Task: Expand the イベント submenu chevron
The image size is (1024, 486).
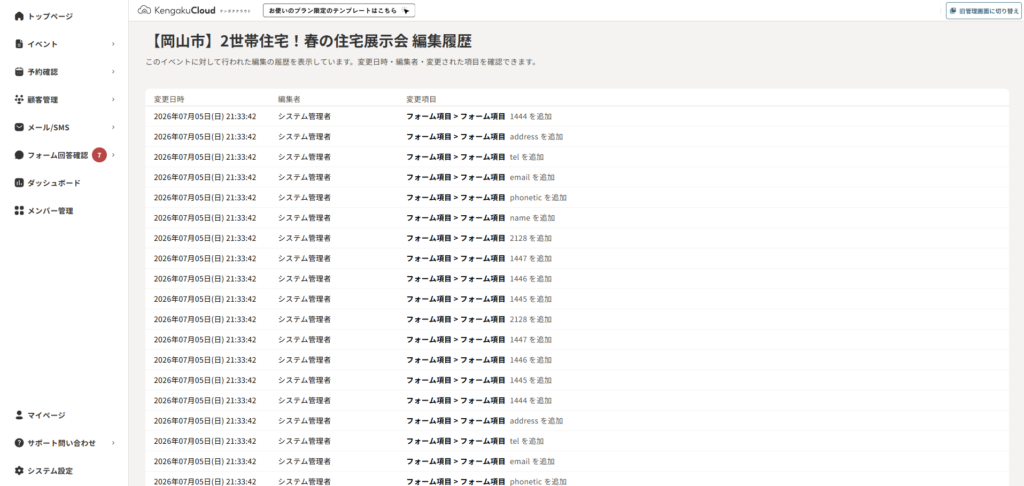Action: [x=113, y=44]
